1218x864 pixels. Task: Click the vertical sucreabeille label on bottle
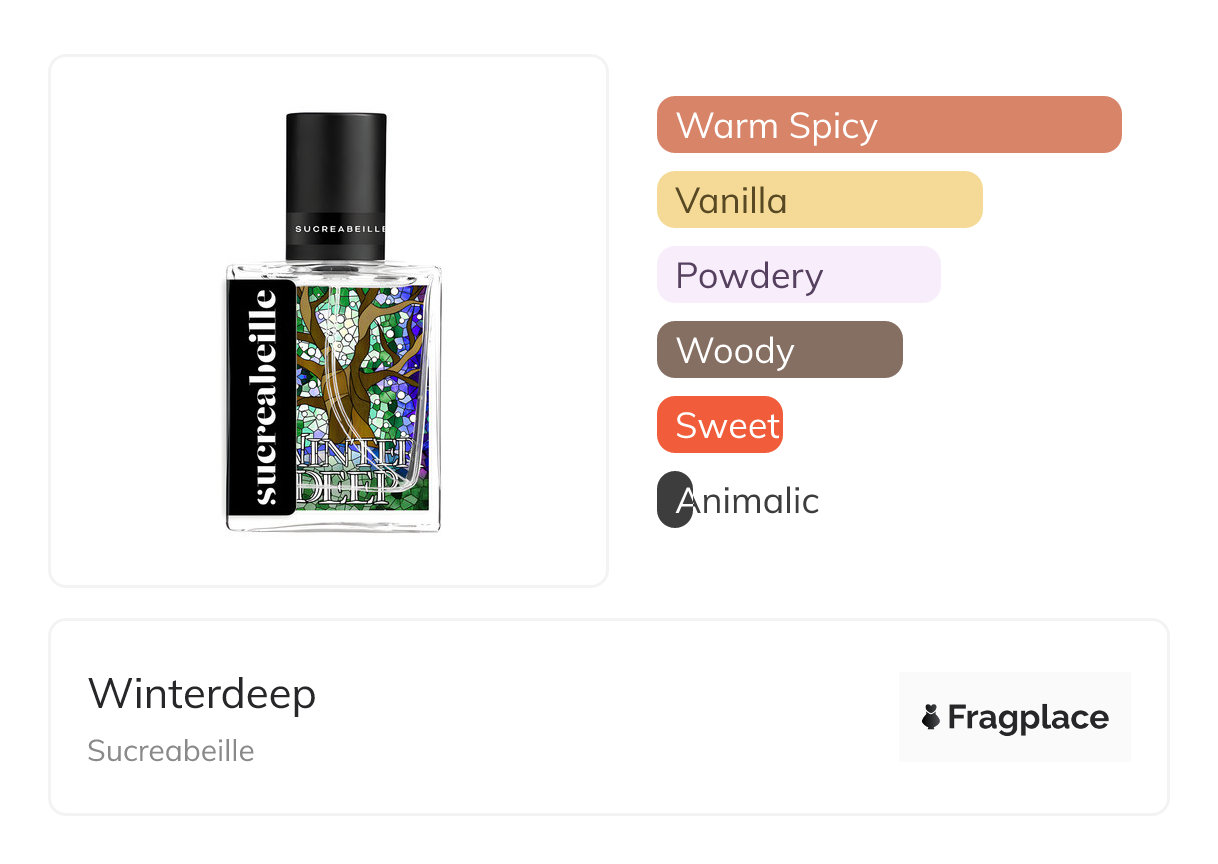pyautogui.click(x=262, y=396)
